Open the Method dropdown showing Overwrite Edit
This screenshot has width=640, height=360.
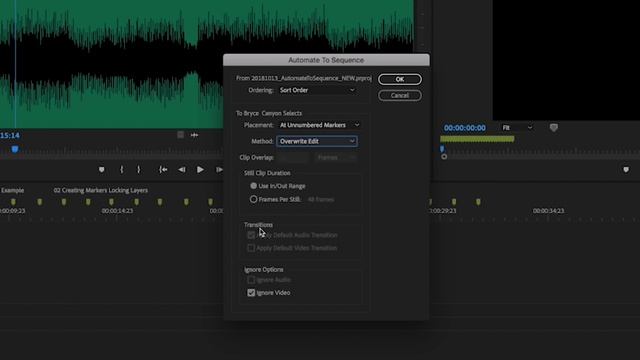(x=317, y=141)
